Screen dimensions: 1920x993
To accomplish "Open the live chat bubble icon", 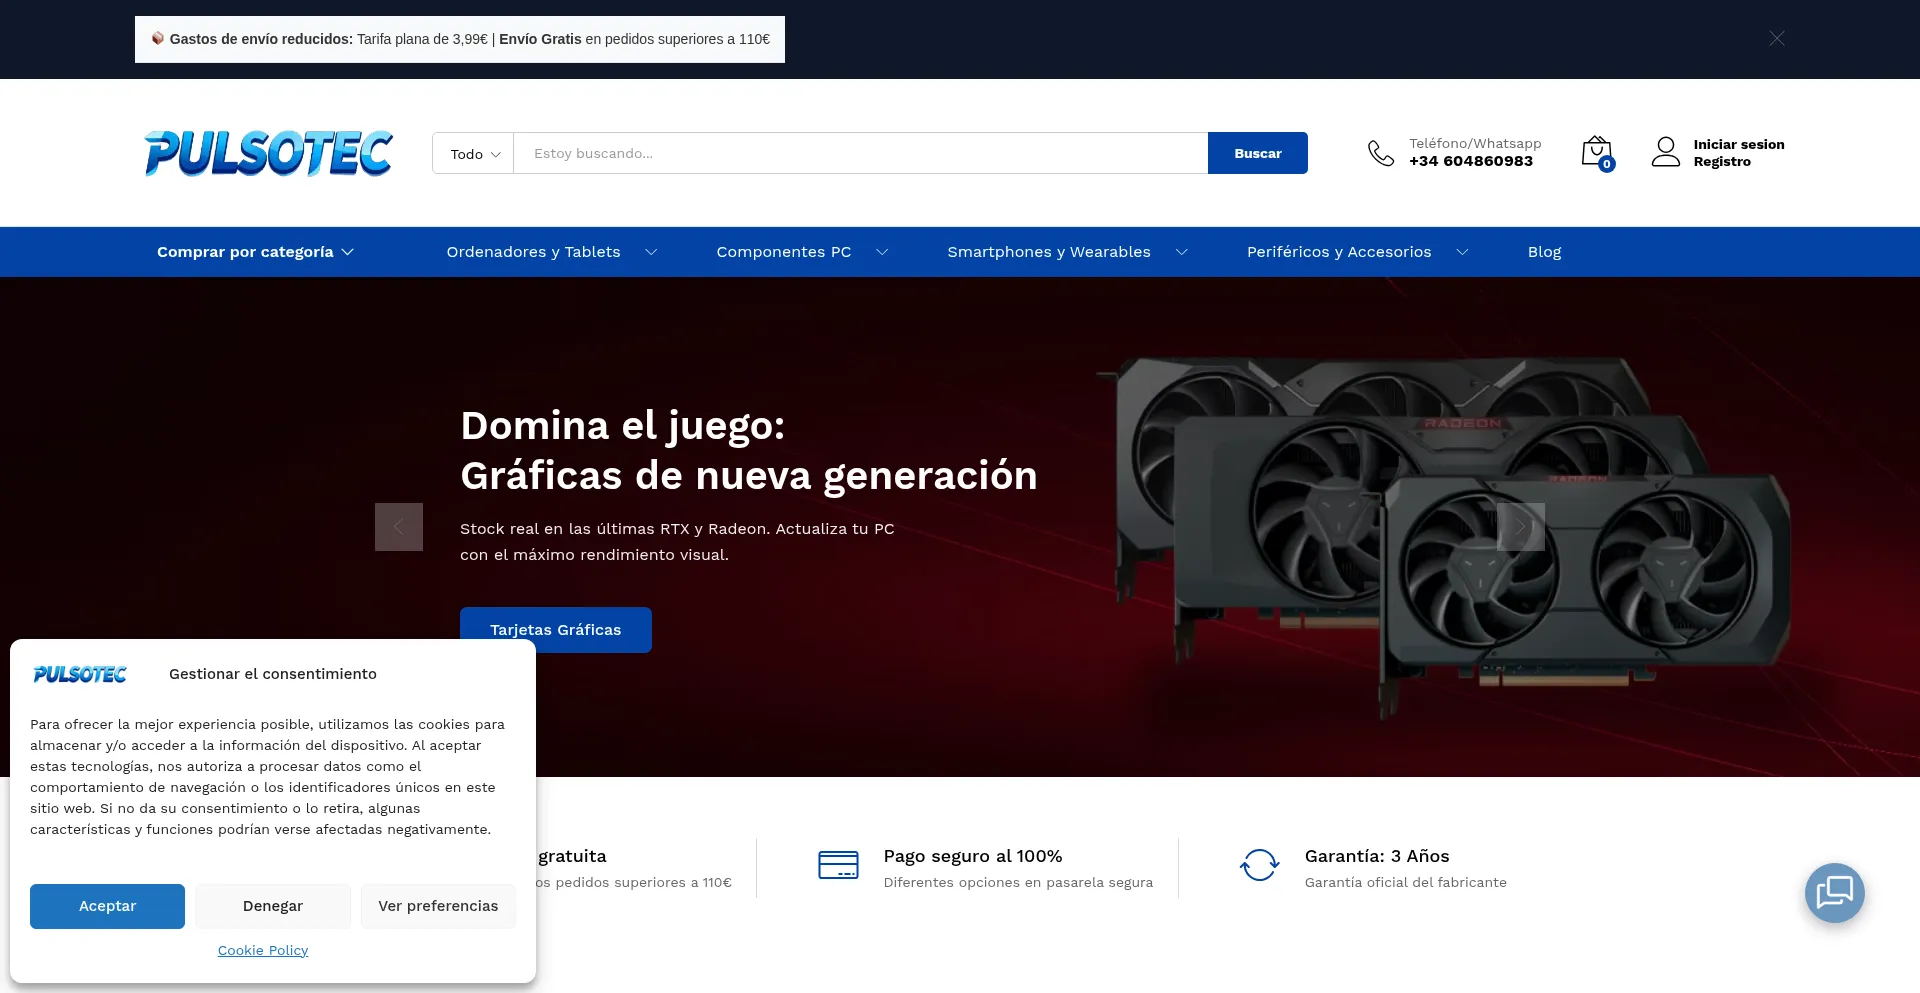I will point(1835,892).
